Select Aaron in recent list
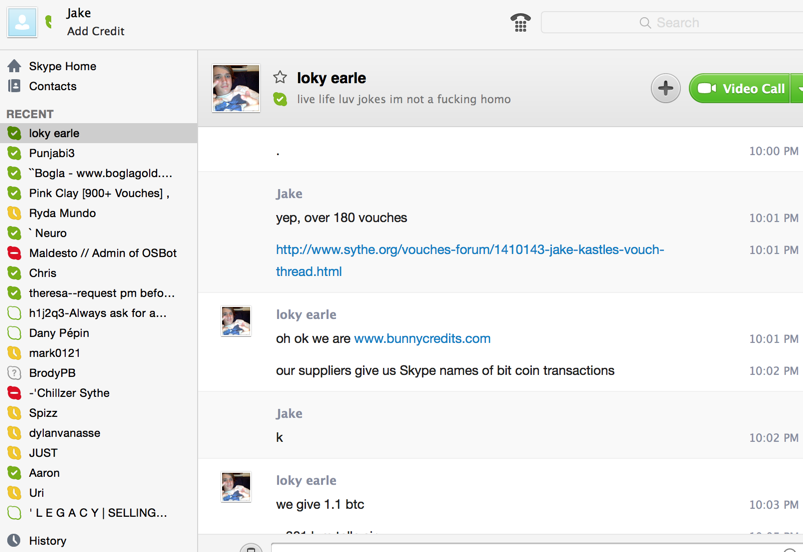Viewport: 803px width, 552px height. [x=98, y=473]
